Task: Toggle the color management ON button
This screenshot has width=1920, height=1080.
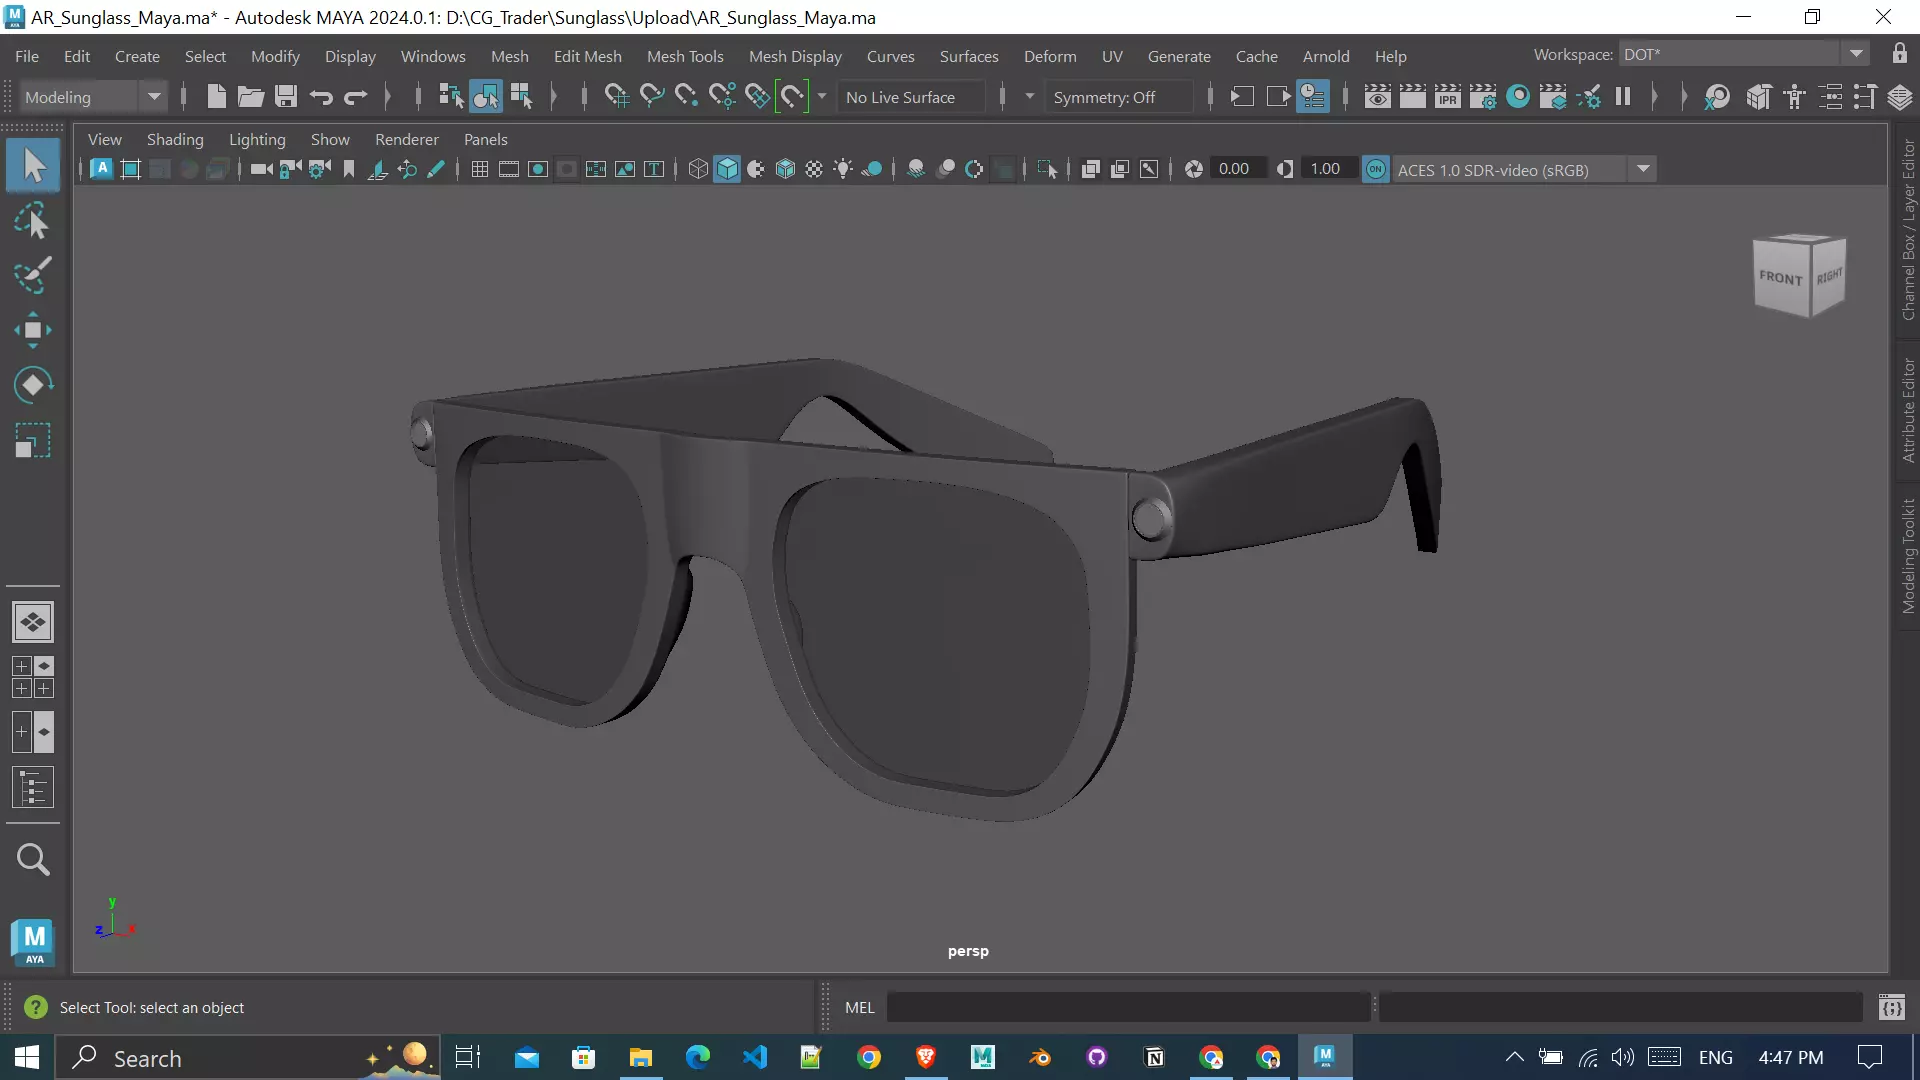Action: 1376,169
